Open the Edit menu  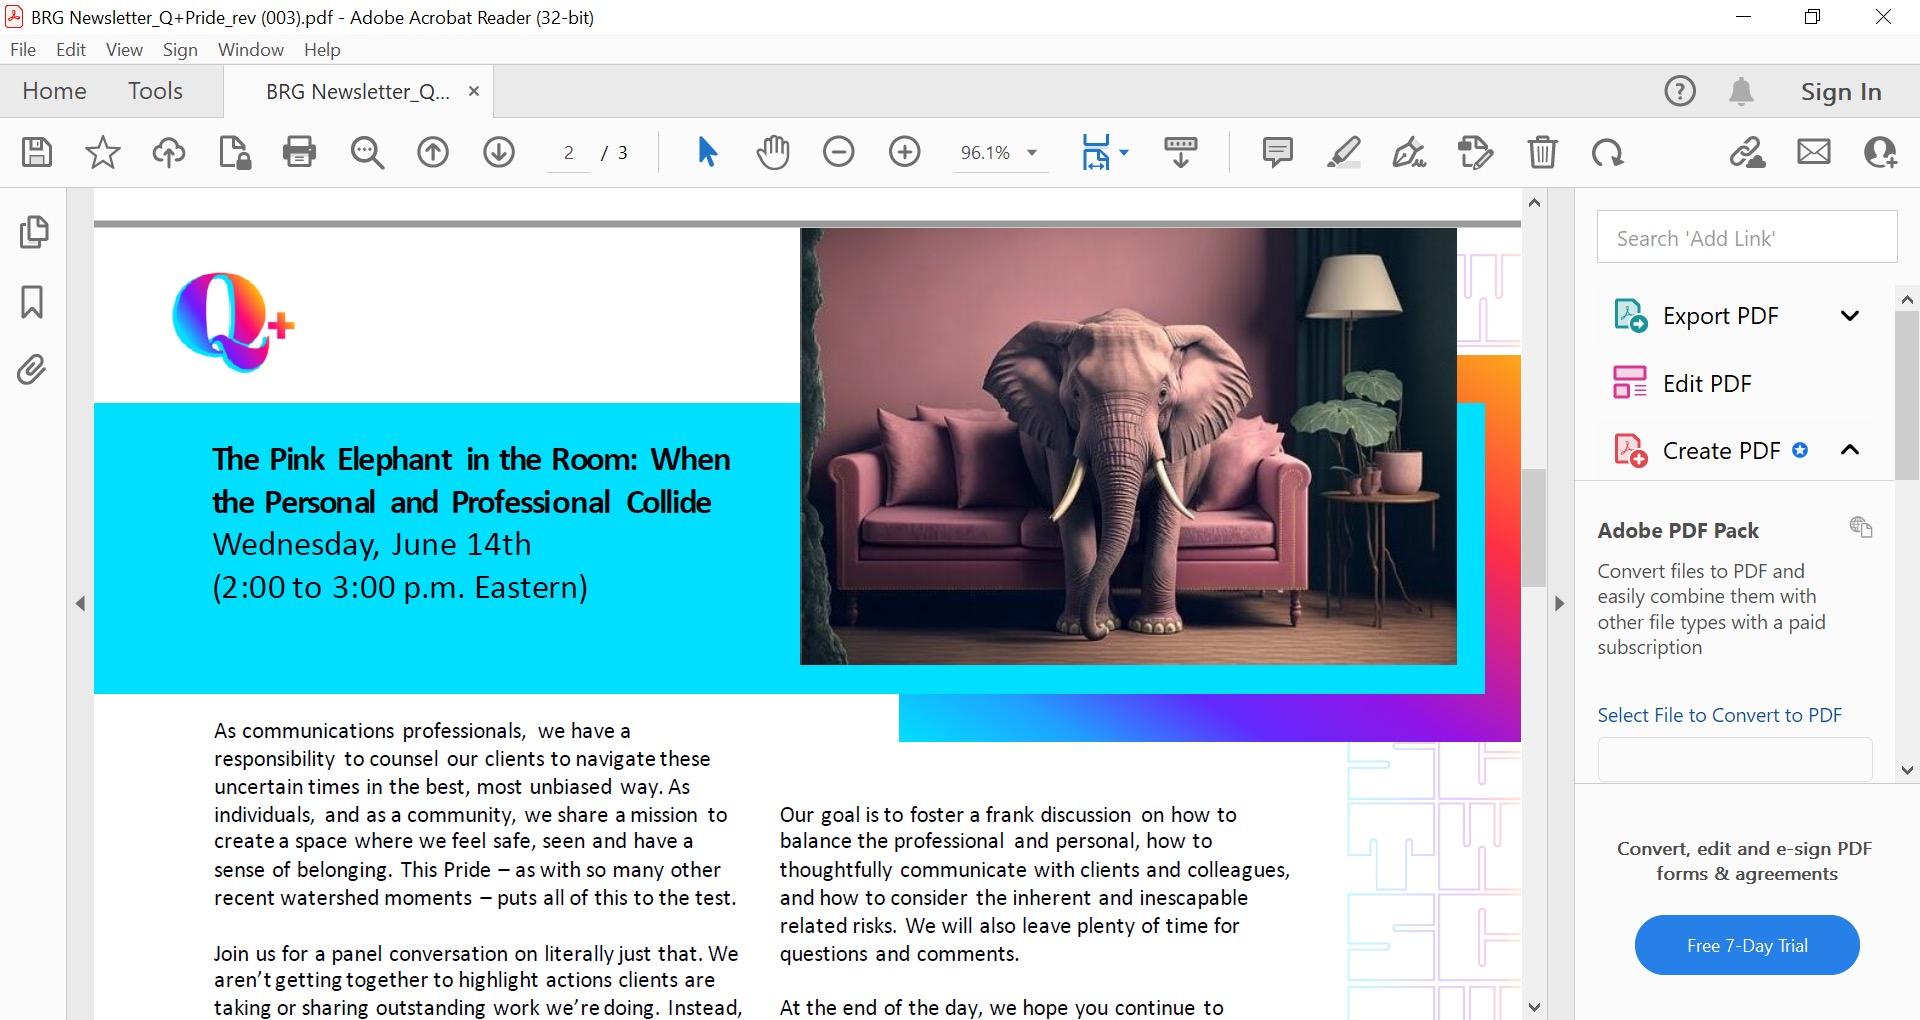point(71,50)
